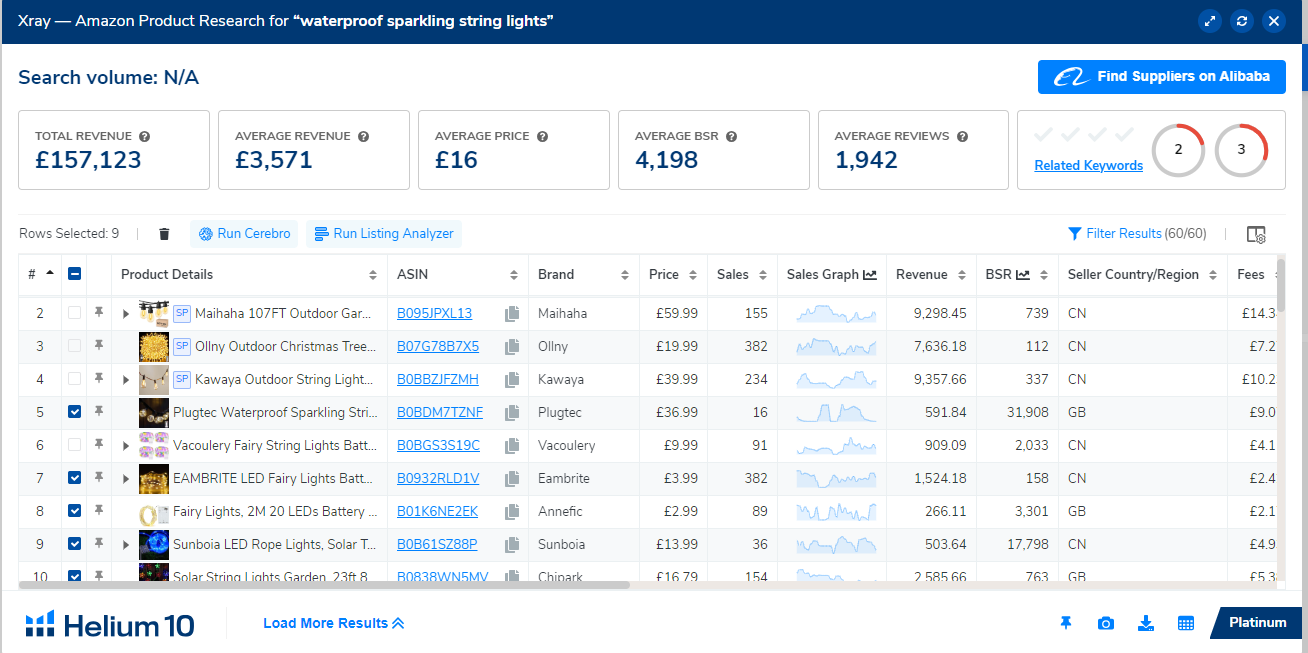This screenshot has height=653, width=1308.
Task: Click the vertical table scrollbar
Action: 1280,285
